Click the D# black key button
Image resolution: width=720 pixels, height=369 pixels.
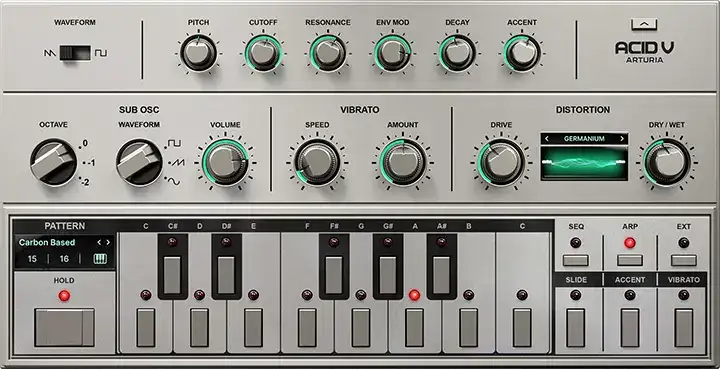226,275
